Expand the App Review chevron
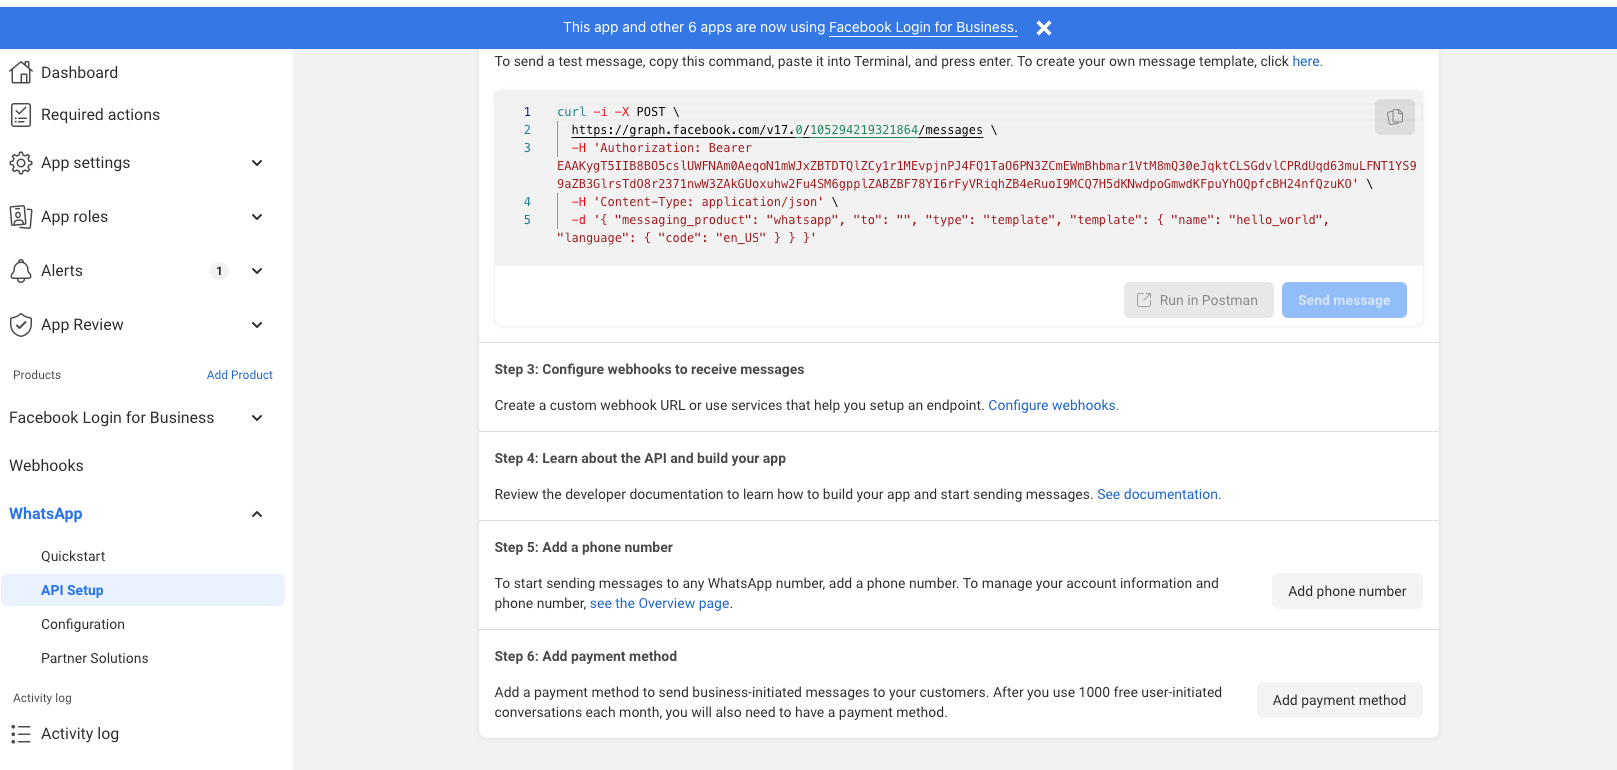The image size is (1617, 770). pyautogui.click(x=257, y=325)
